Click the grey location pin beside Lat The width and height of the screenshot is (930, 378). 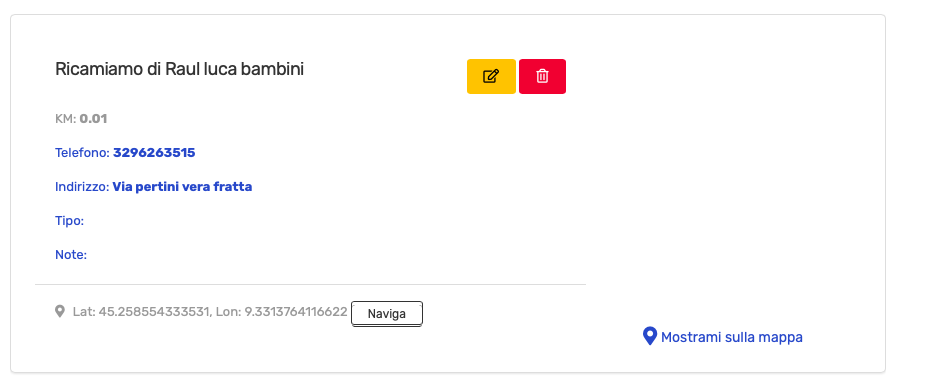coord(59,311)
